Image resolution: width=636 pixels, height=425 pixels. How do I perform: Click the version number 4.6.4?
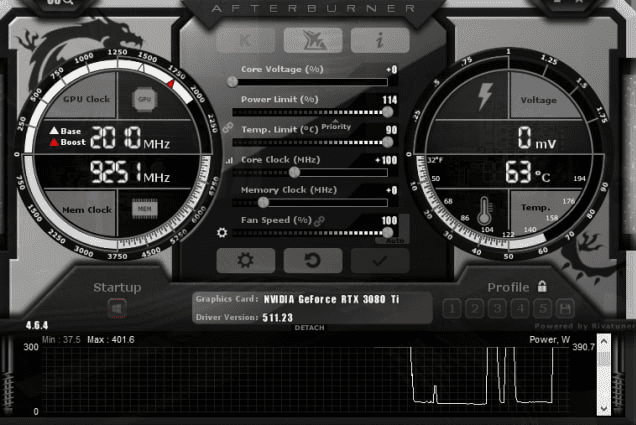pyautogui.click(x=37, y=326)
